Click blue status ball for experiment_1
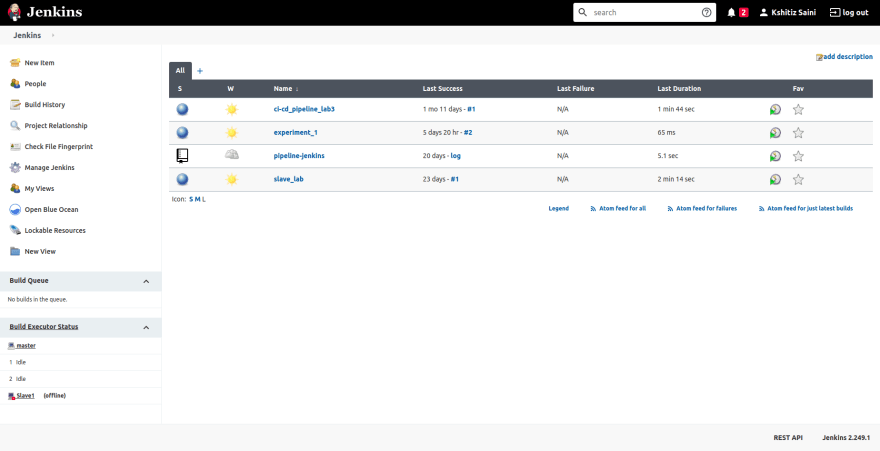Viewport: 880px width, 451px height. [182, 133]
